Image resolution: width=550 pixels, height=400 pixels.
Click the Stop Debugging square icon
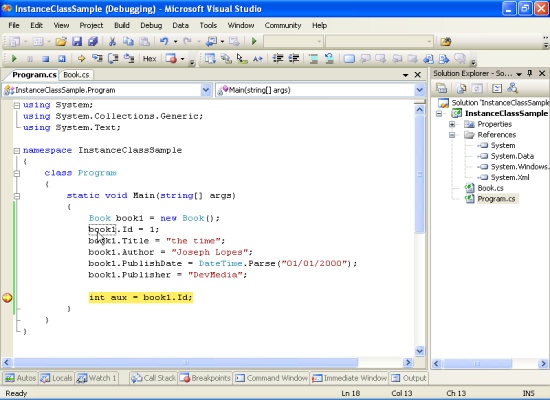point(46,59)
